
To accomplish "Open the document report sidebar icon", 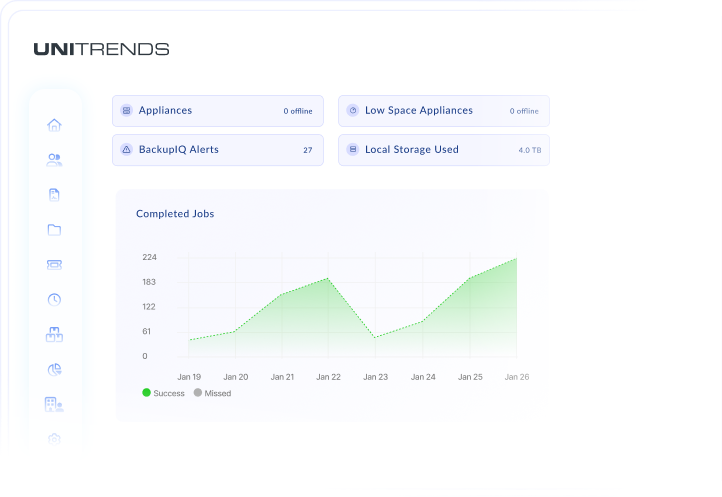I will (54, 195).
